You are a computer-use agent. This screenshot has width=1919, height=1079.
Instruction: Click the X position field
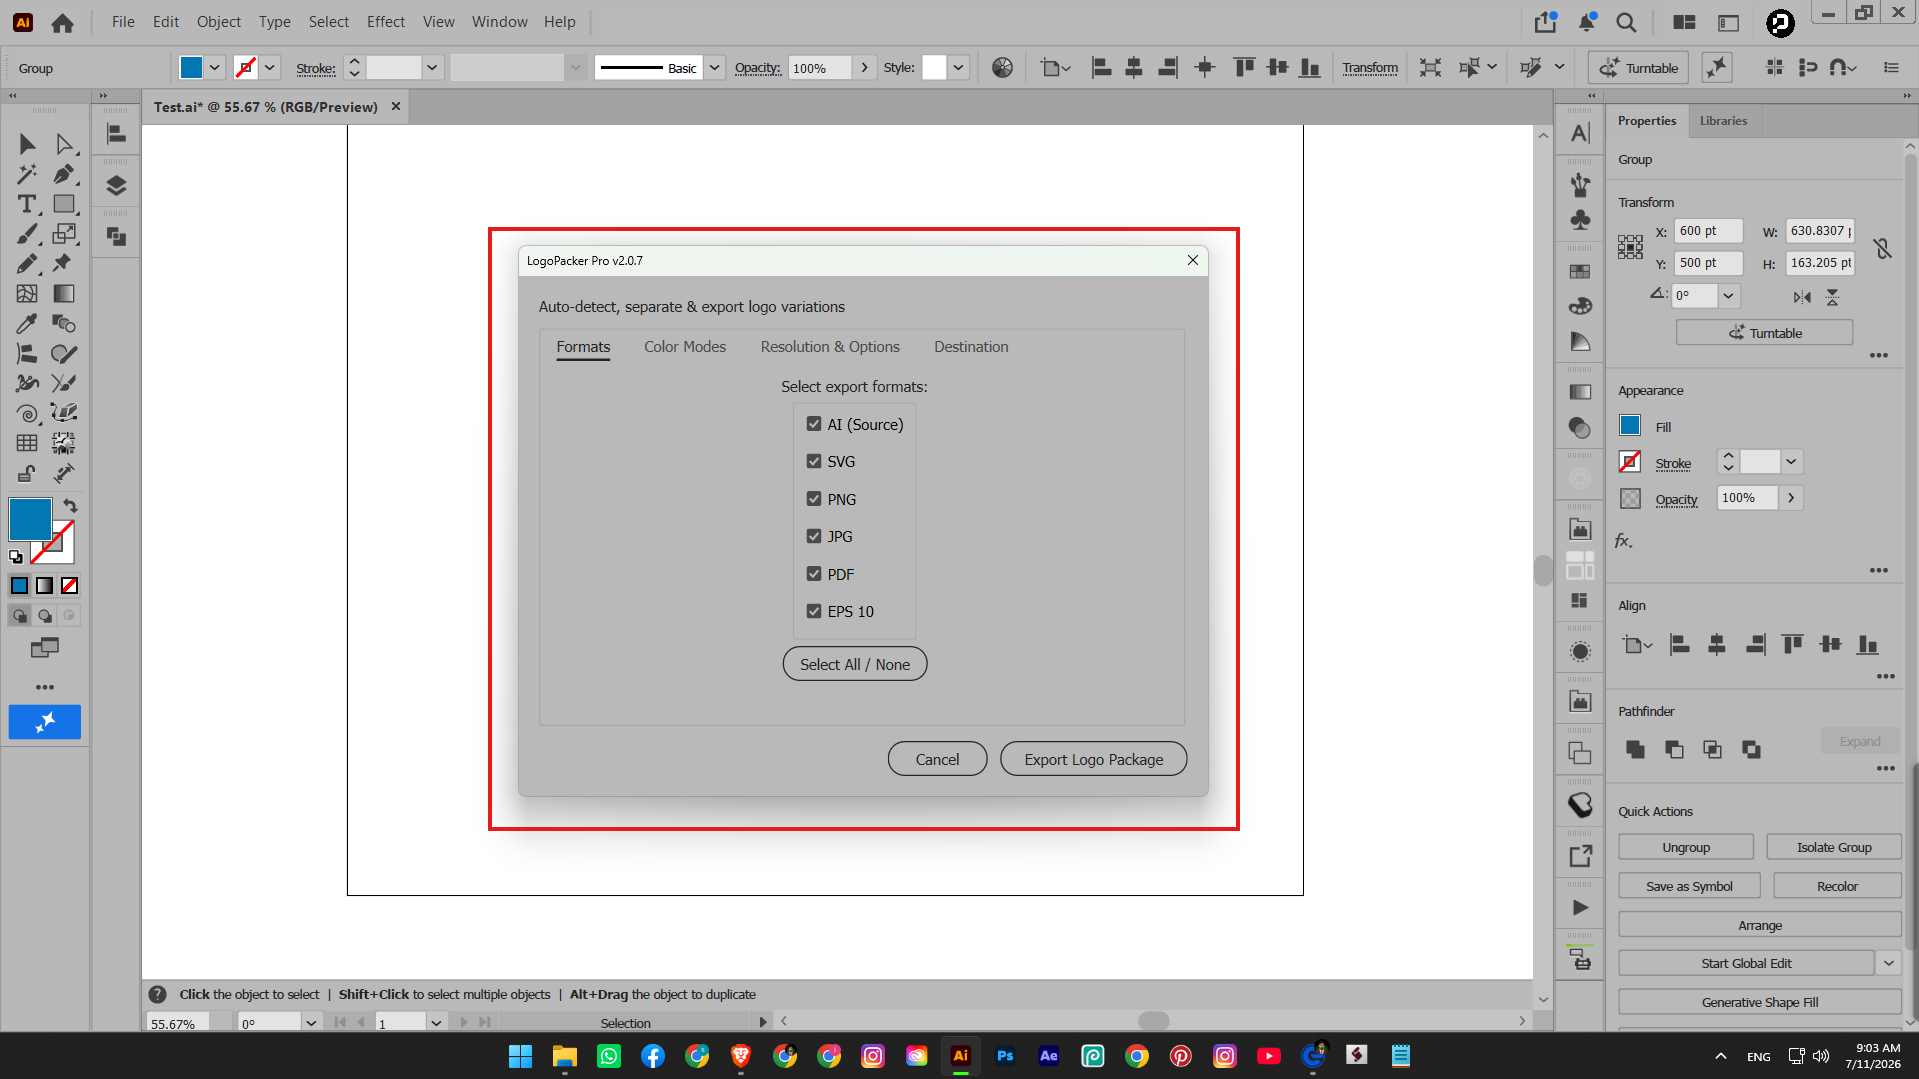1709,230
